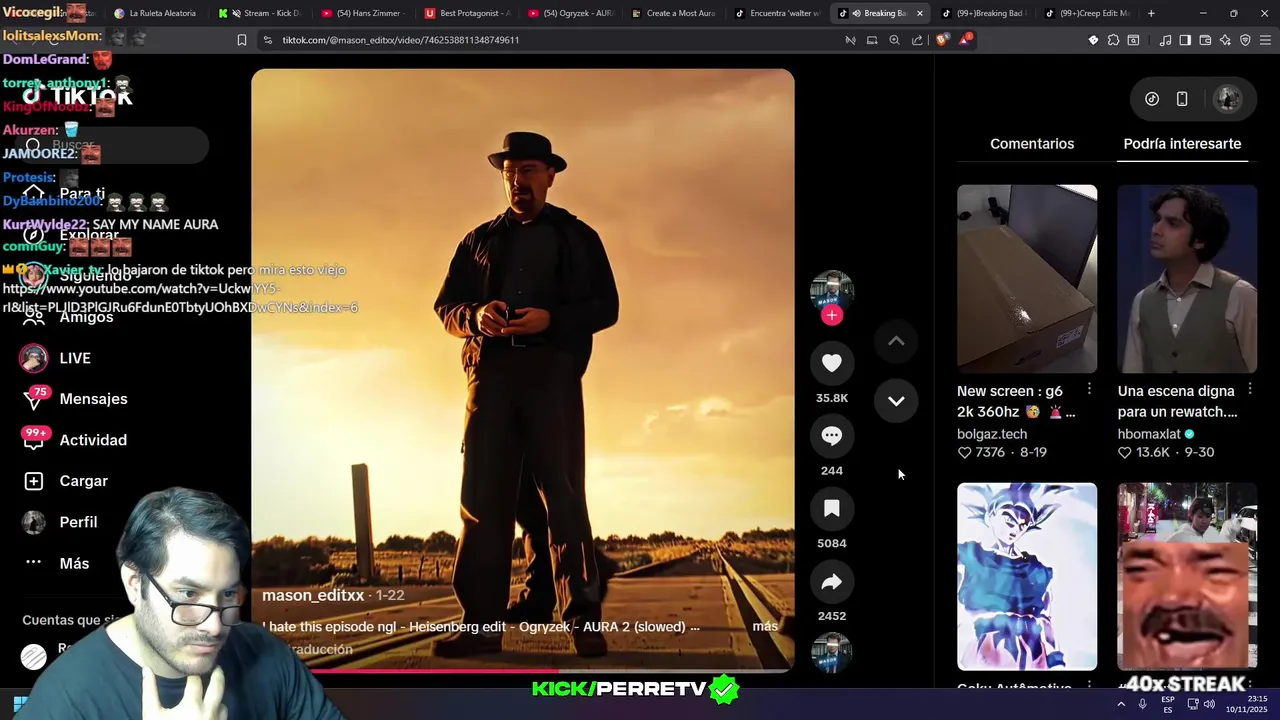Image resolution: width=1280 pixels, height=720 pixels.
Task: Click Cargar plus square icon
Action: pyautogui.click(x=34, y=481)
